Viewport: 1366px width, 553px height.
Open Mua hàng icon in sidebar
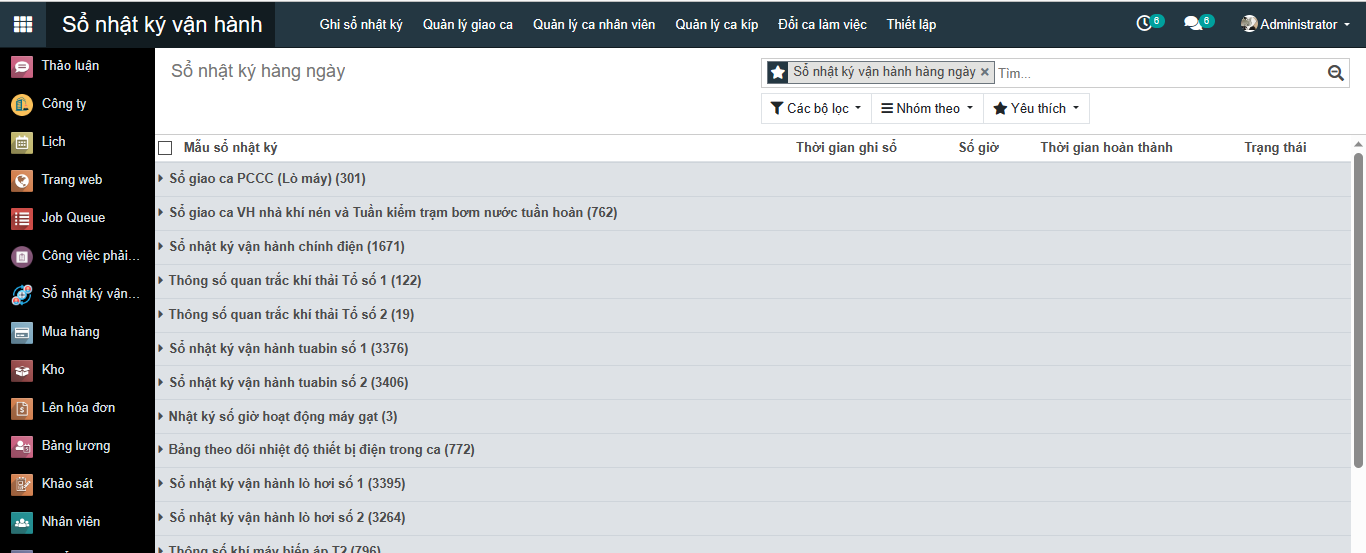(22, 332)
